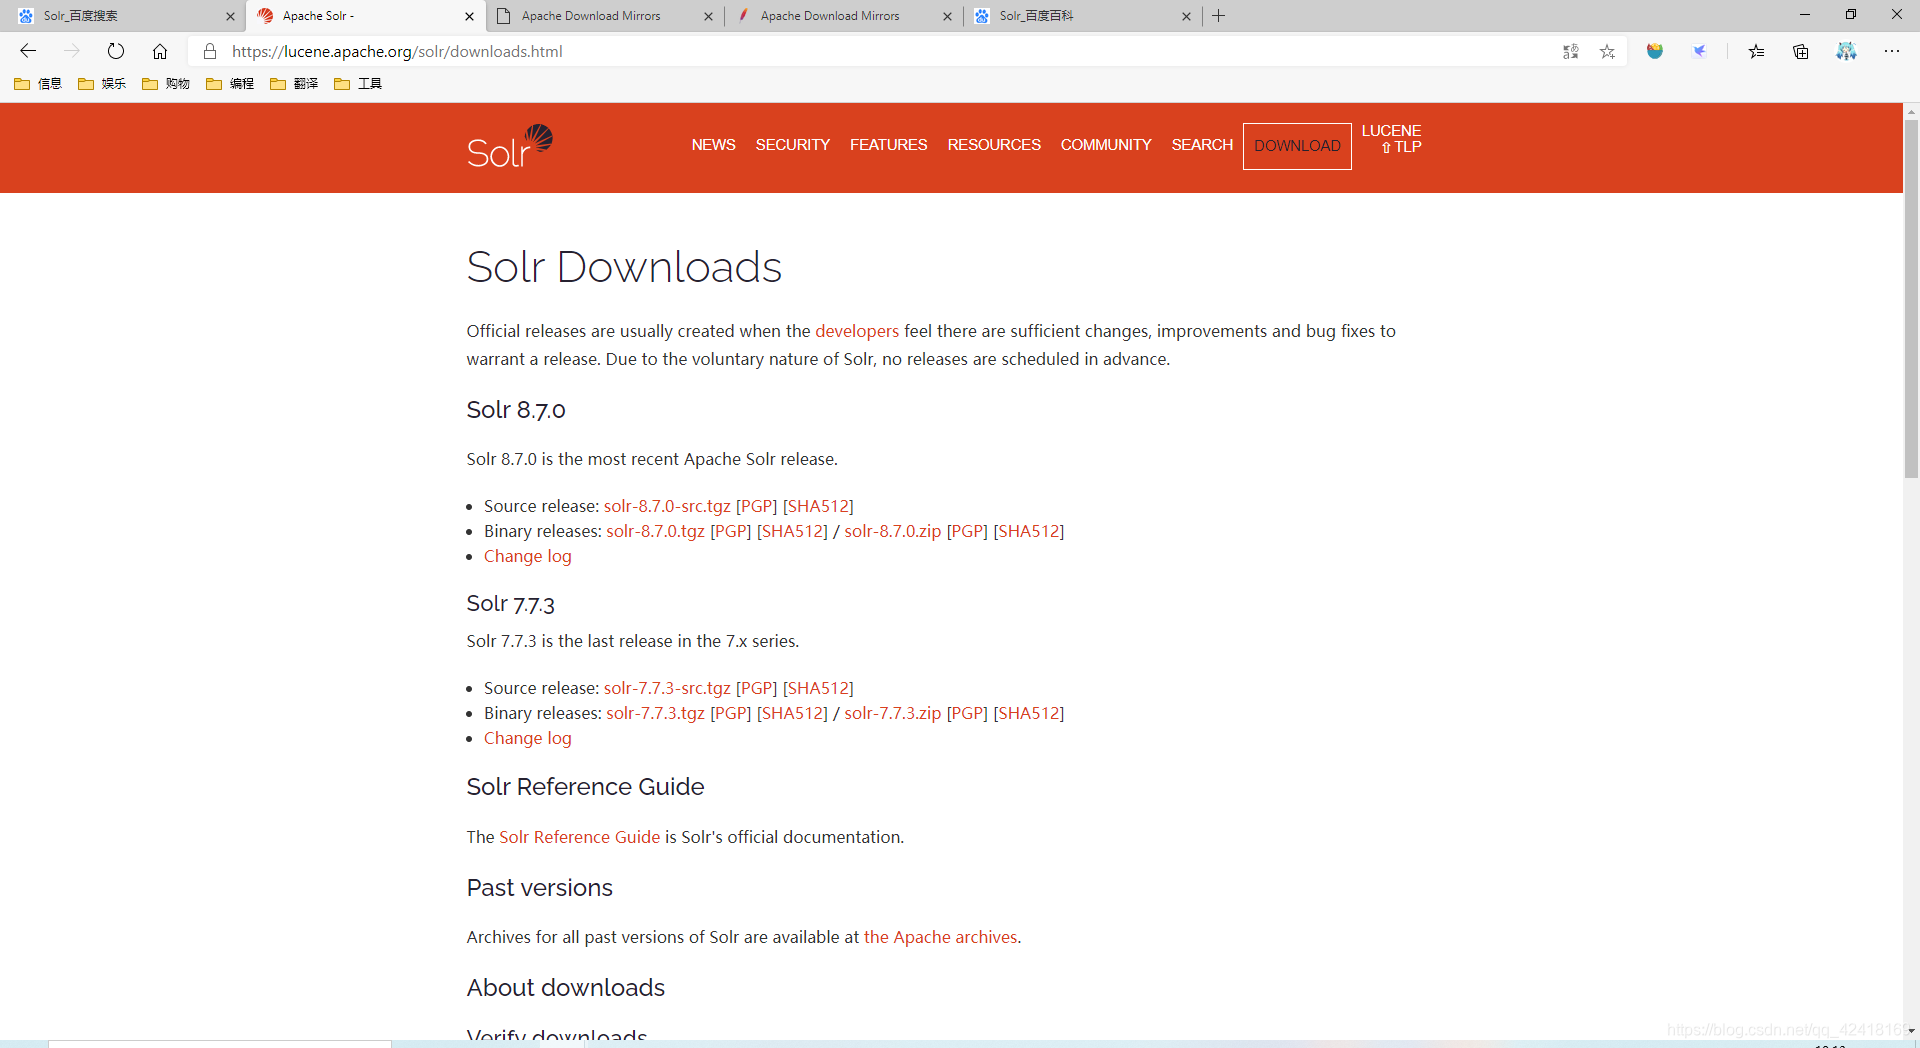
Task: Open SHA512 checksum for solr-8.7.0.zip
Action: 1028,531
